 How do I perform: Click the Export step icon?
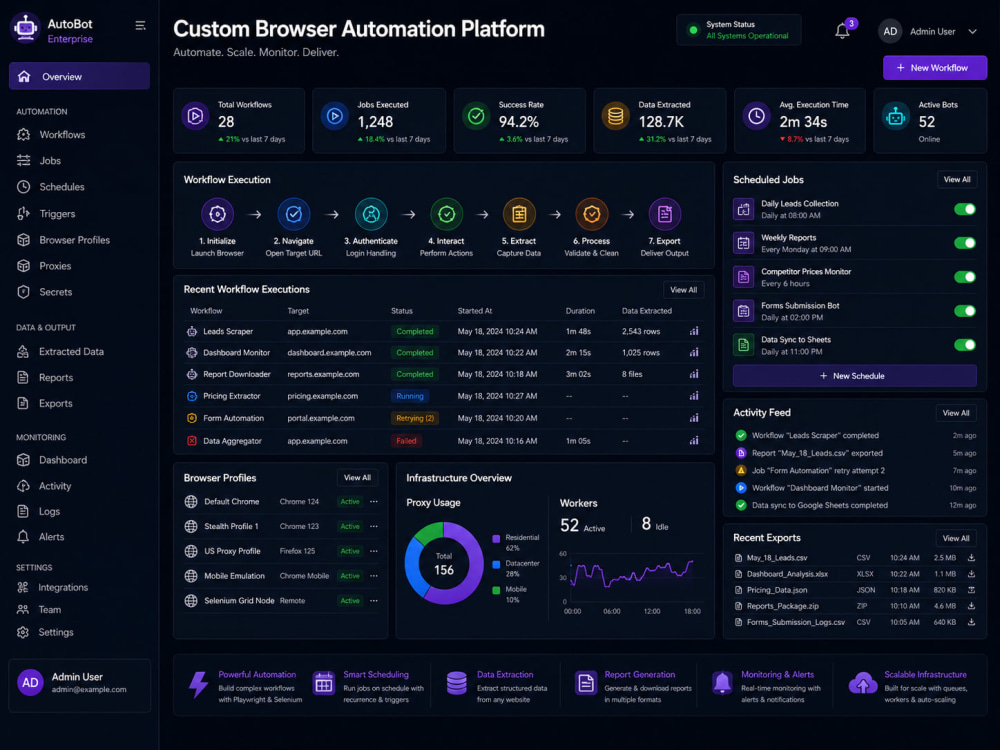click(665, 214)
